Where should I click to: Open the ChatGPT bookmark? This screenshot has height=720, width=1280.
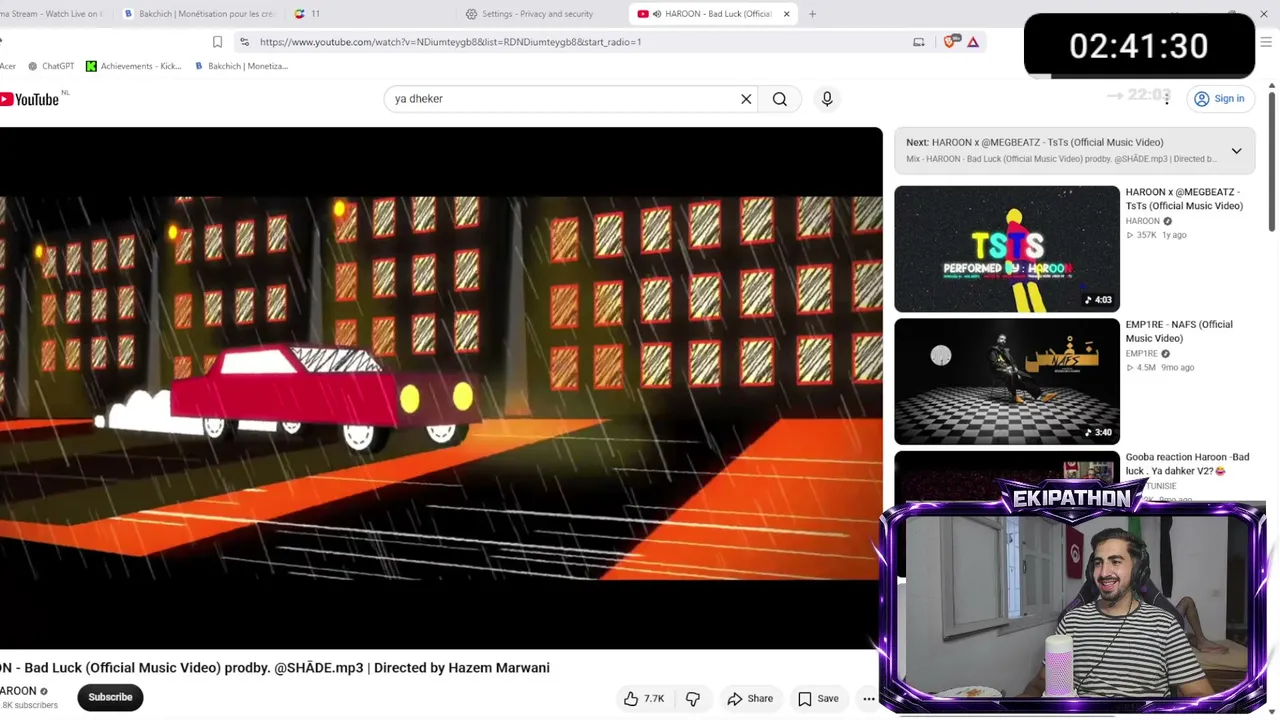coord(51,66)
